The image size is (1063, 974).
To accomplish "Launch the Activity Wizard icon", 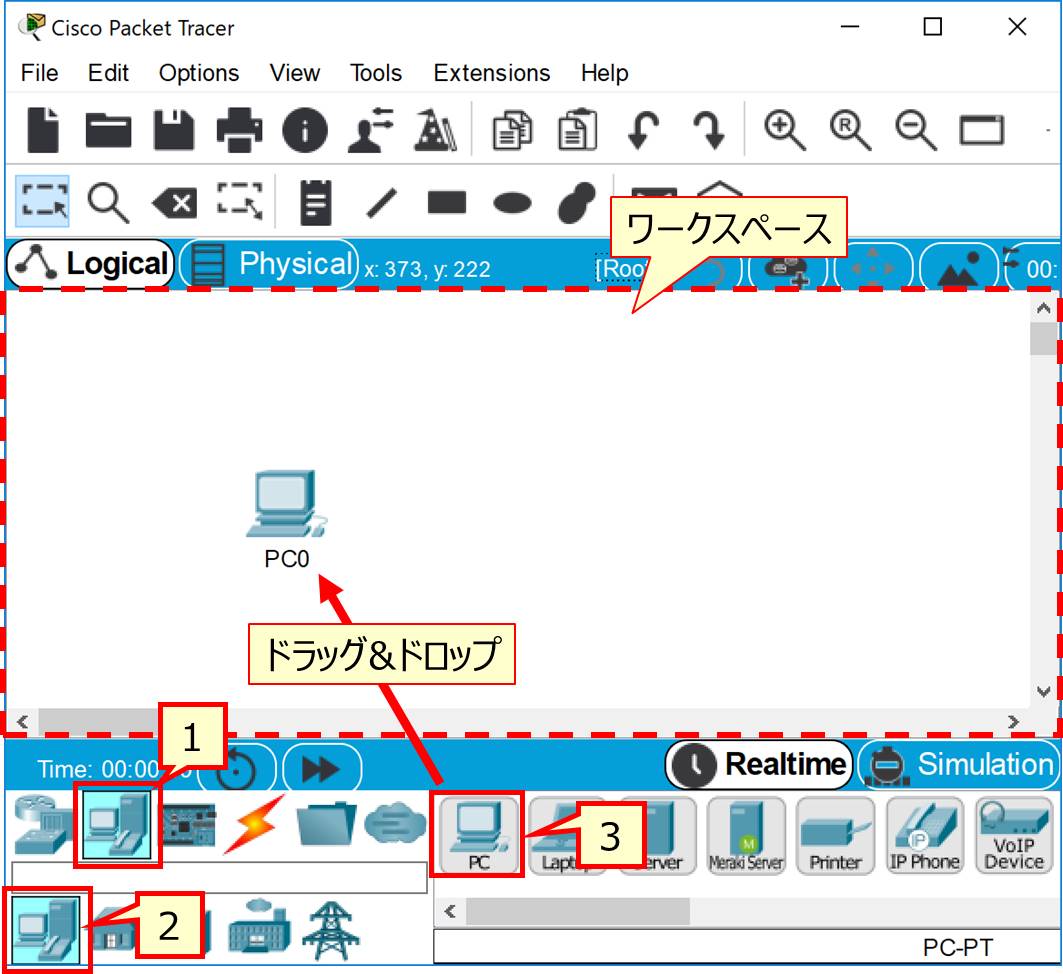I will click(x=435, y=129).
